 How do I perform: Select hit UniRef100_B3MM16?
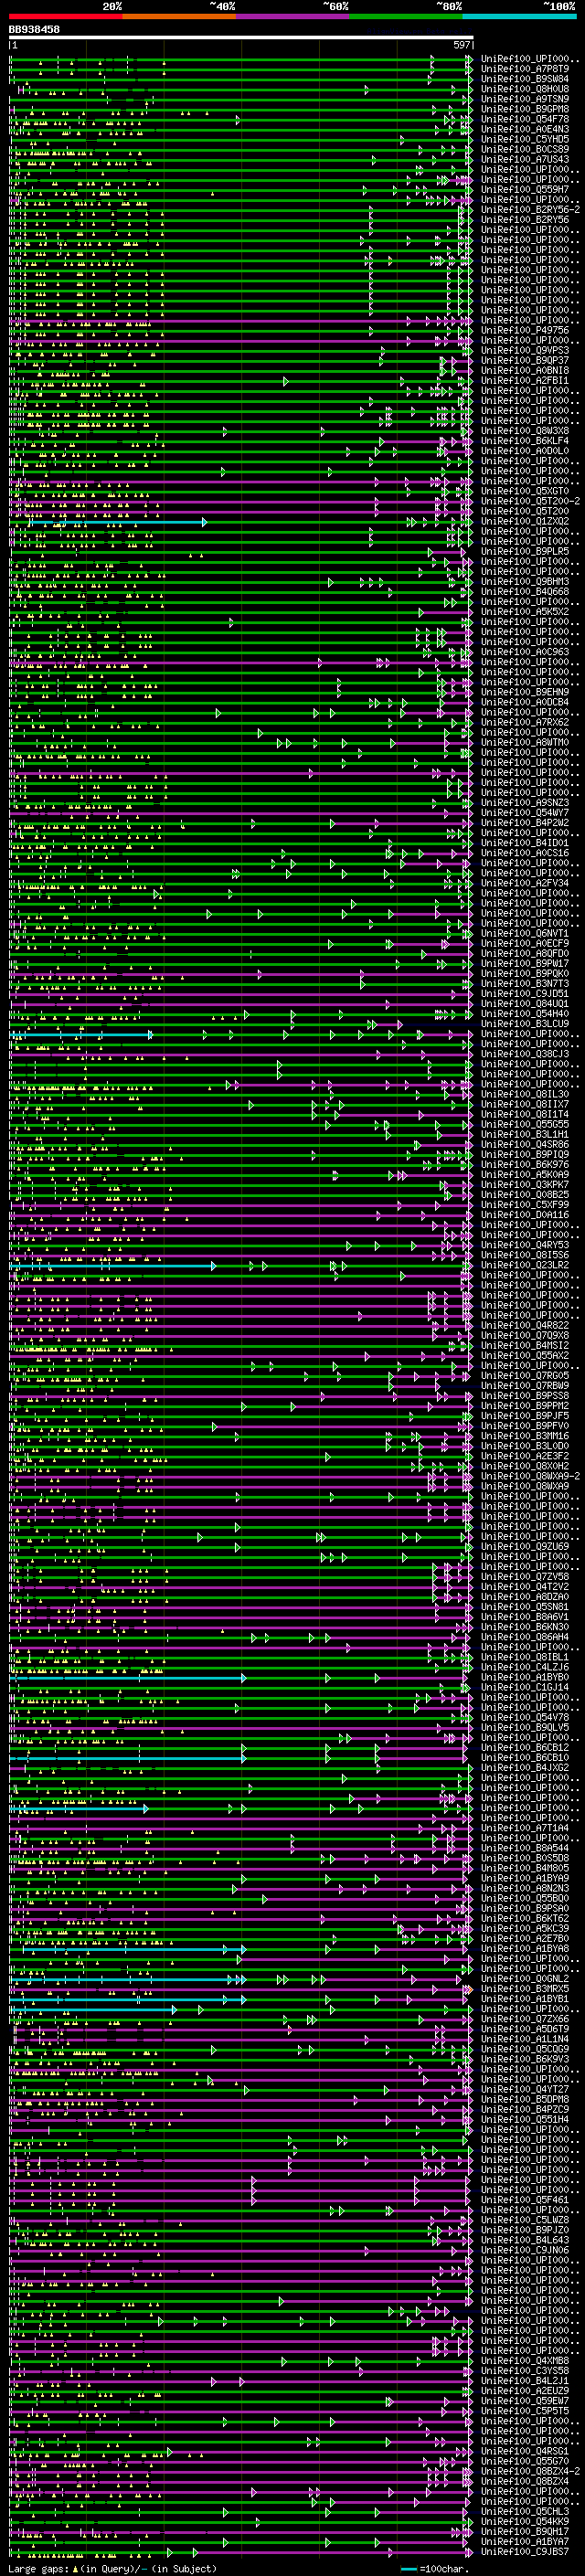525,1436
